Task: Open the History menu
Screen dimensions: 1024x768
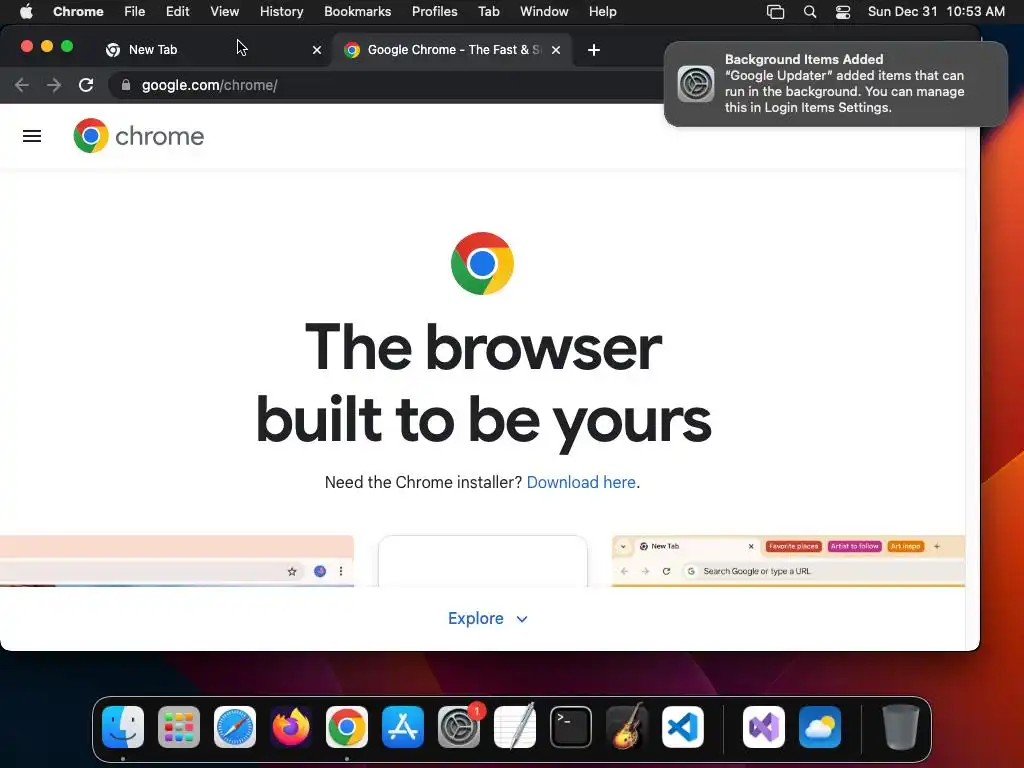Action: [281, 12]
